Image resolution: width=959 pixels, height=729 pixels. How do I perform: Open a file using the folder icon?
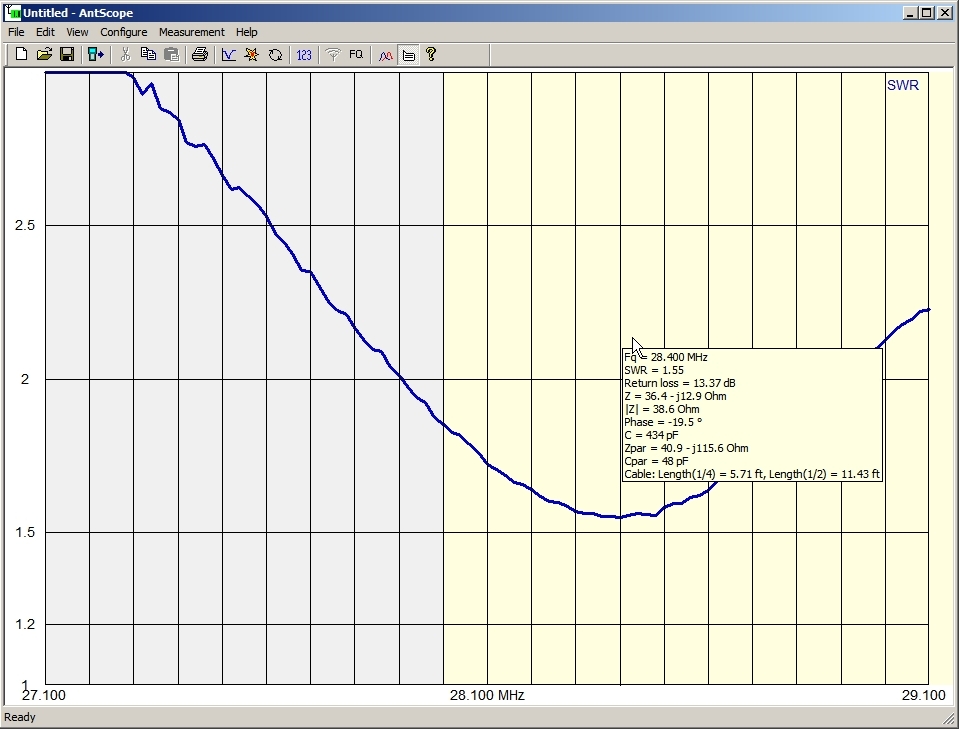(x=44, y=54)
